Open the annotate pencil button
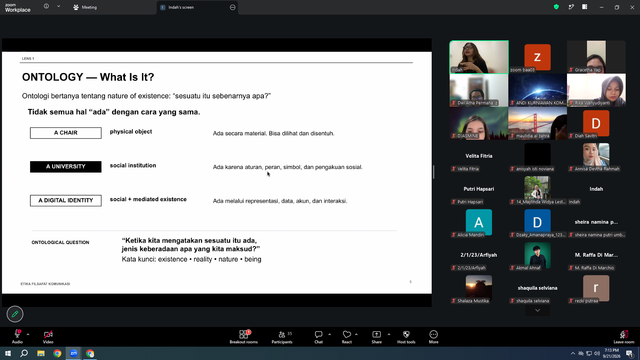 pyautogui.click(x=15, y=314)
